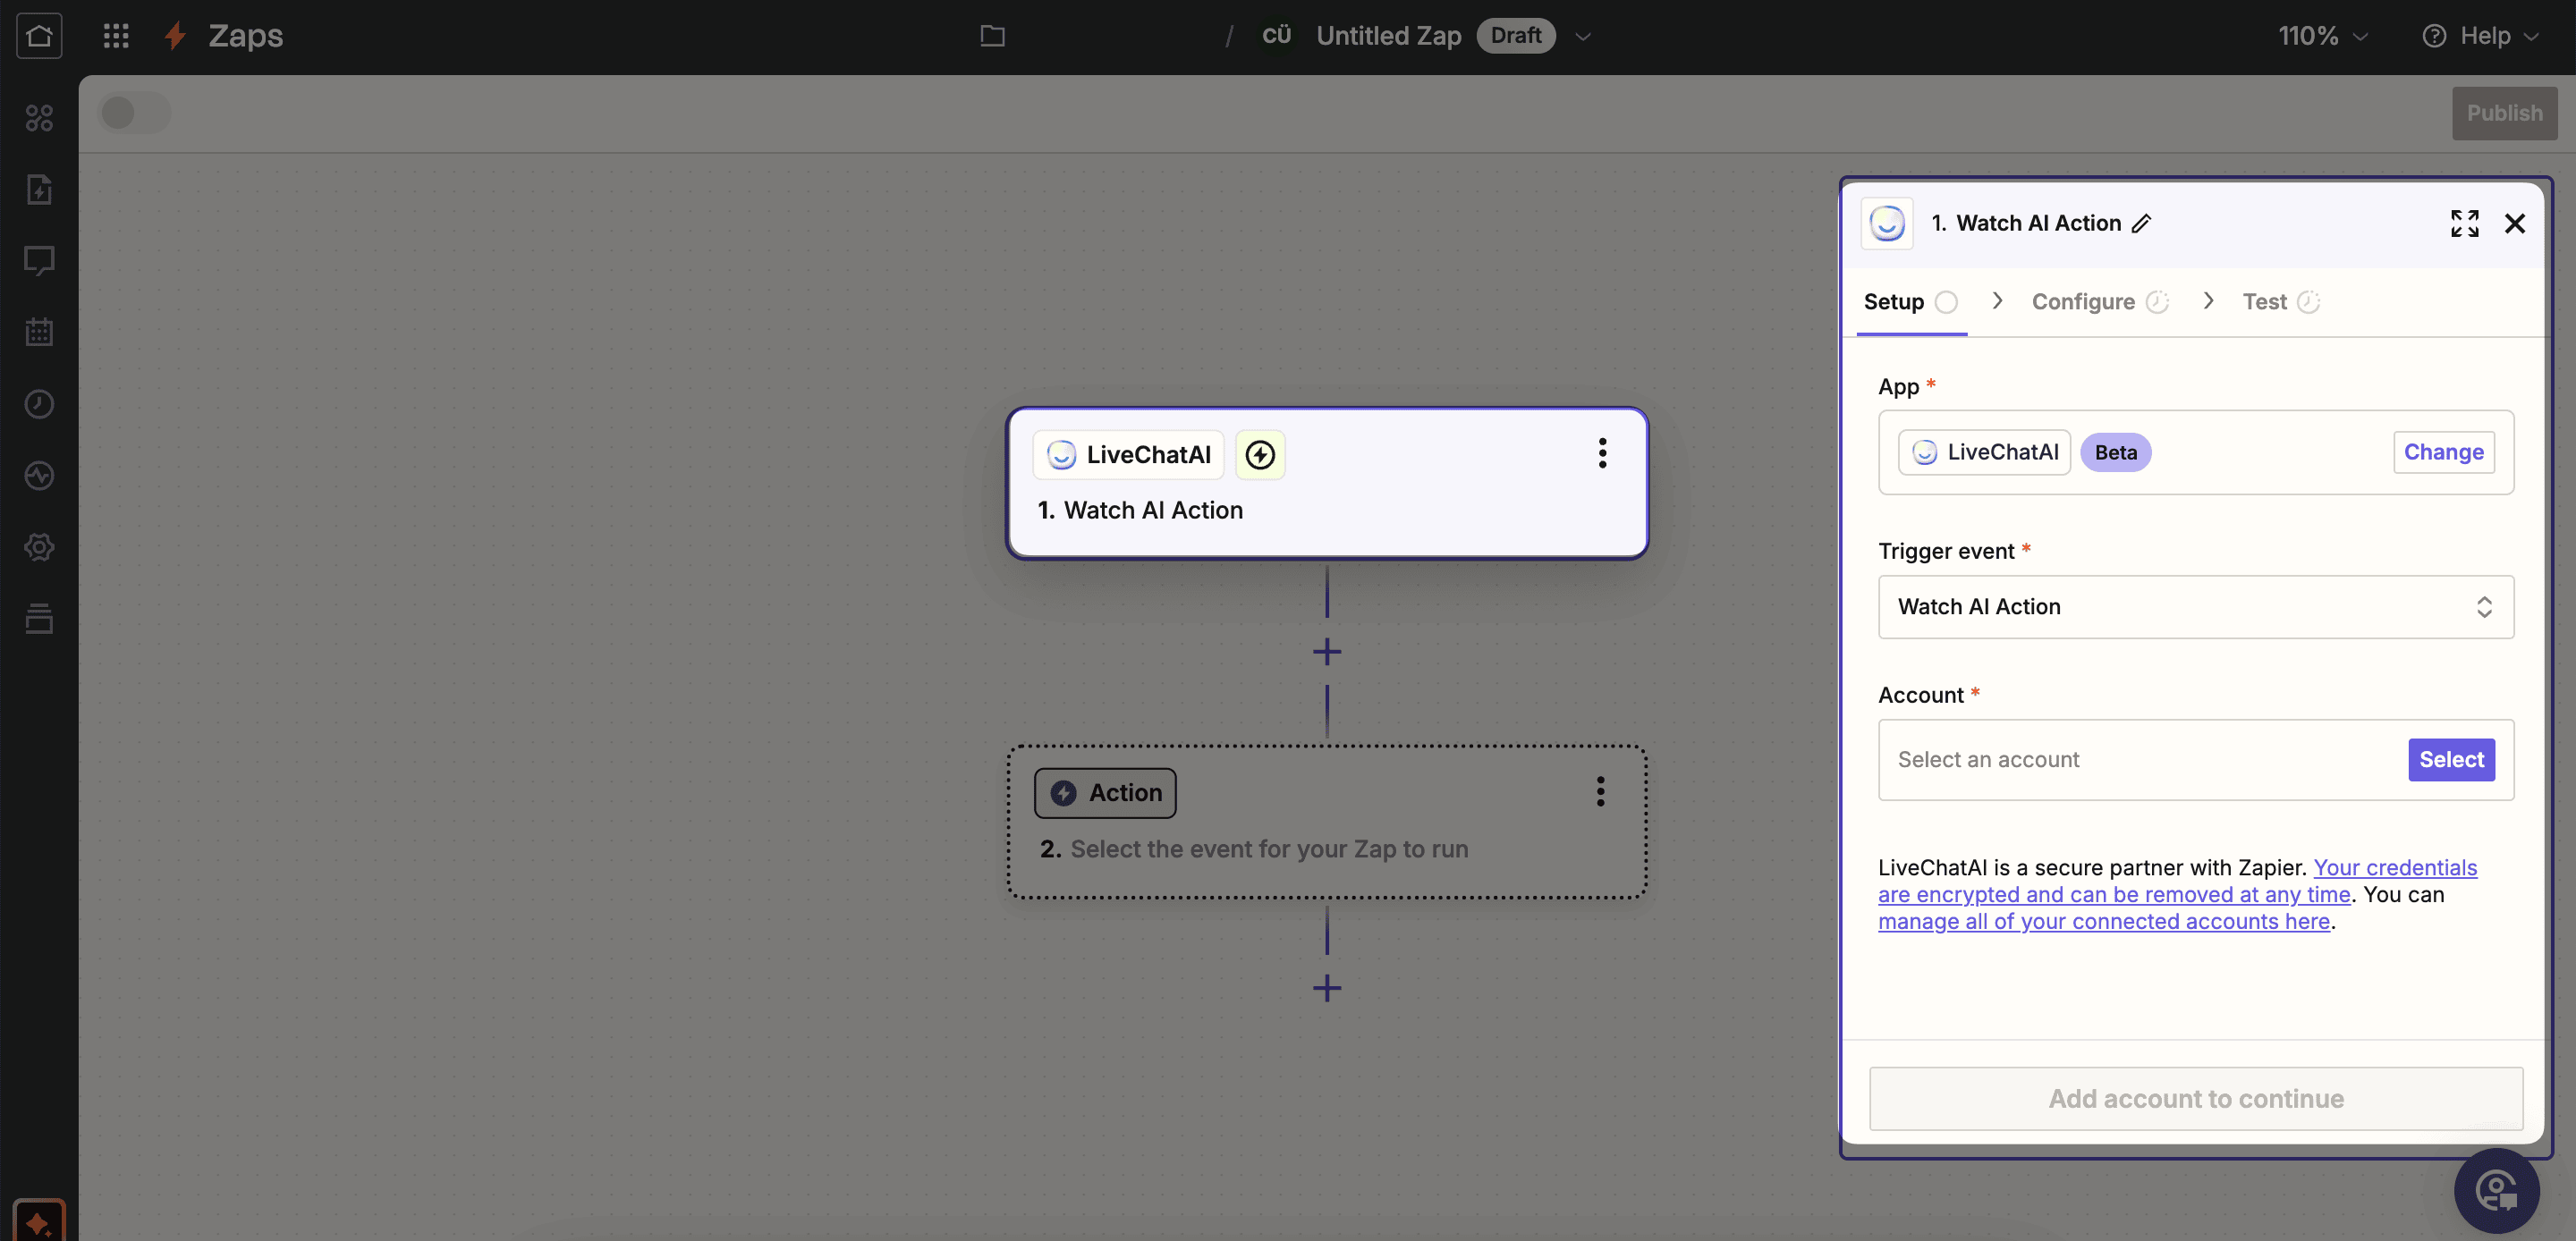This screenshot has width=2576, height=1241.
Task: Click the Publish button
Action: pos(2504,113)
